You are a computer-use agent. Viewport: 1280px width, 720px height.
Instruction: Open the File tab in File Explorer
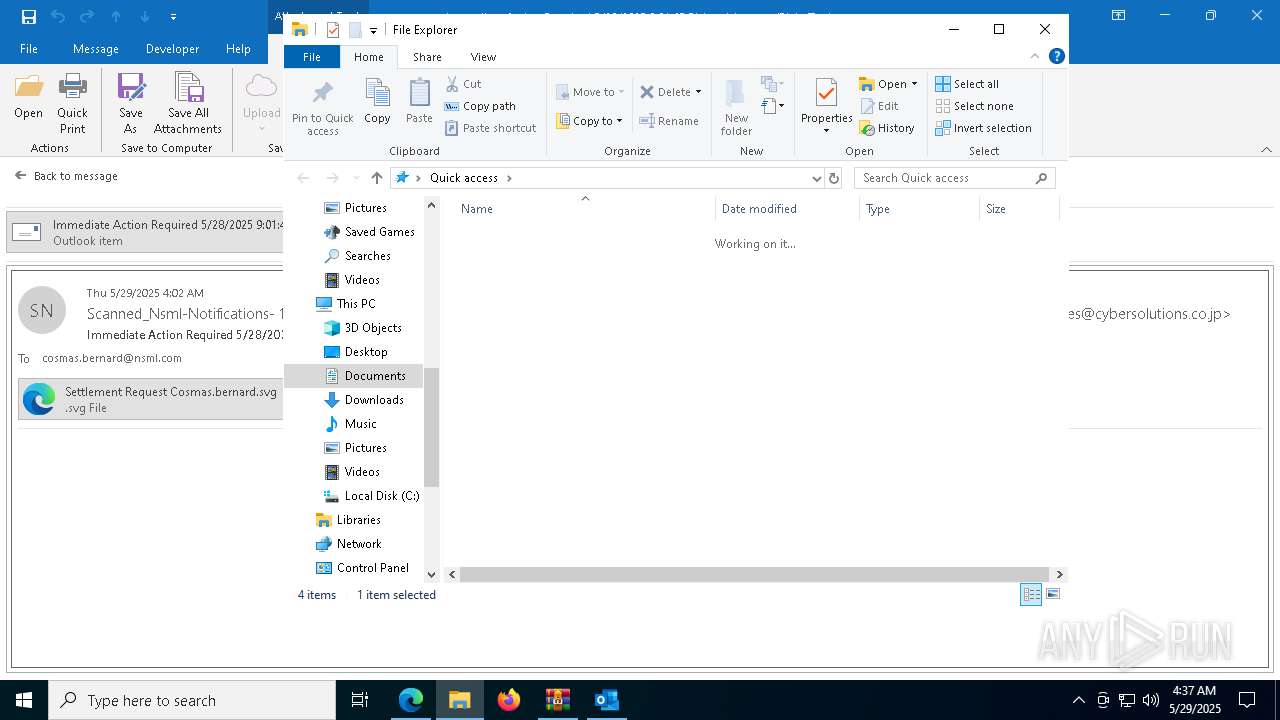[312, 57]
